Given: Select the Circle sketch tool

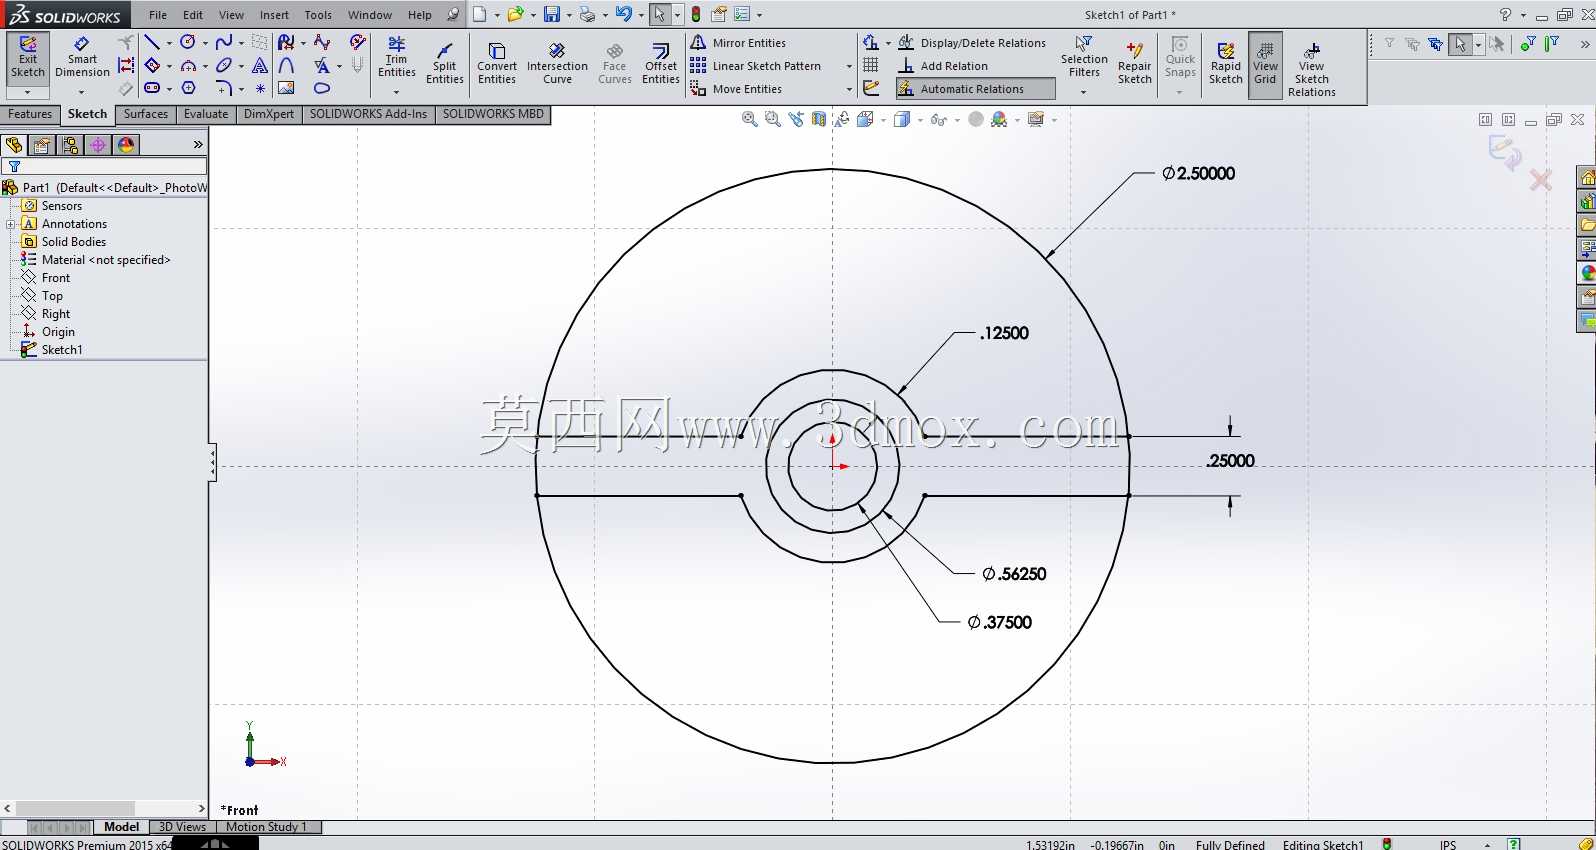Looking at the screenshot, I should click(188, 42).
